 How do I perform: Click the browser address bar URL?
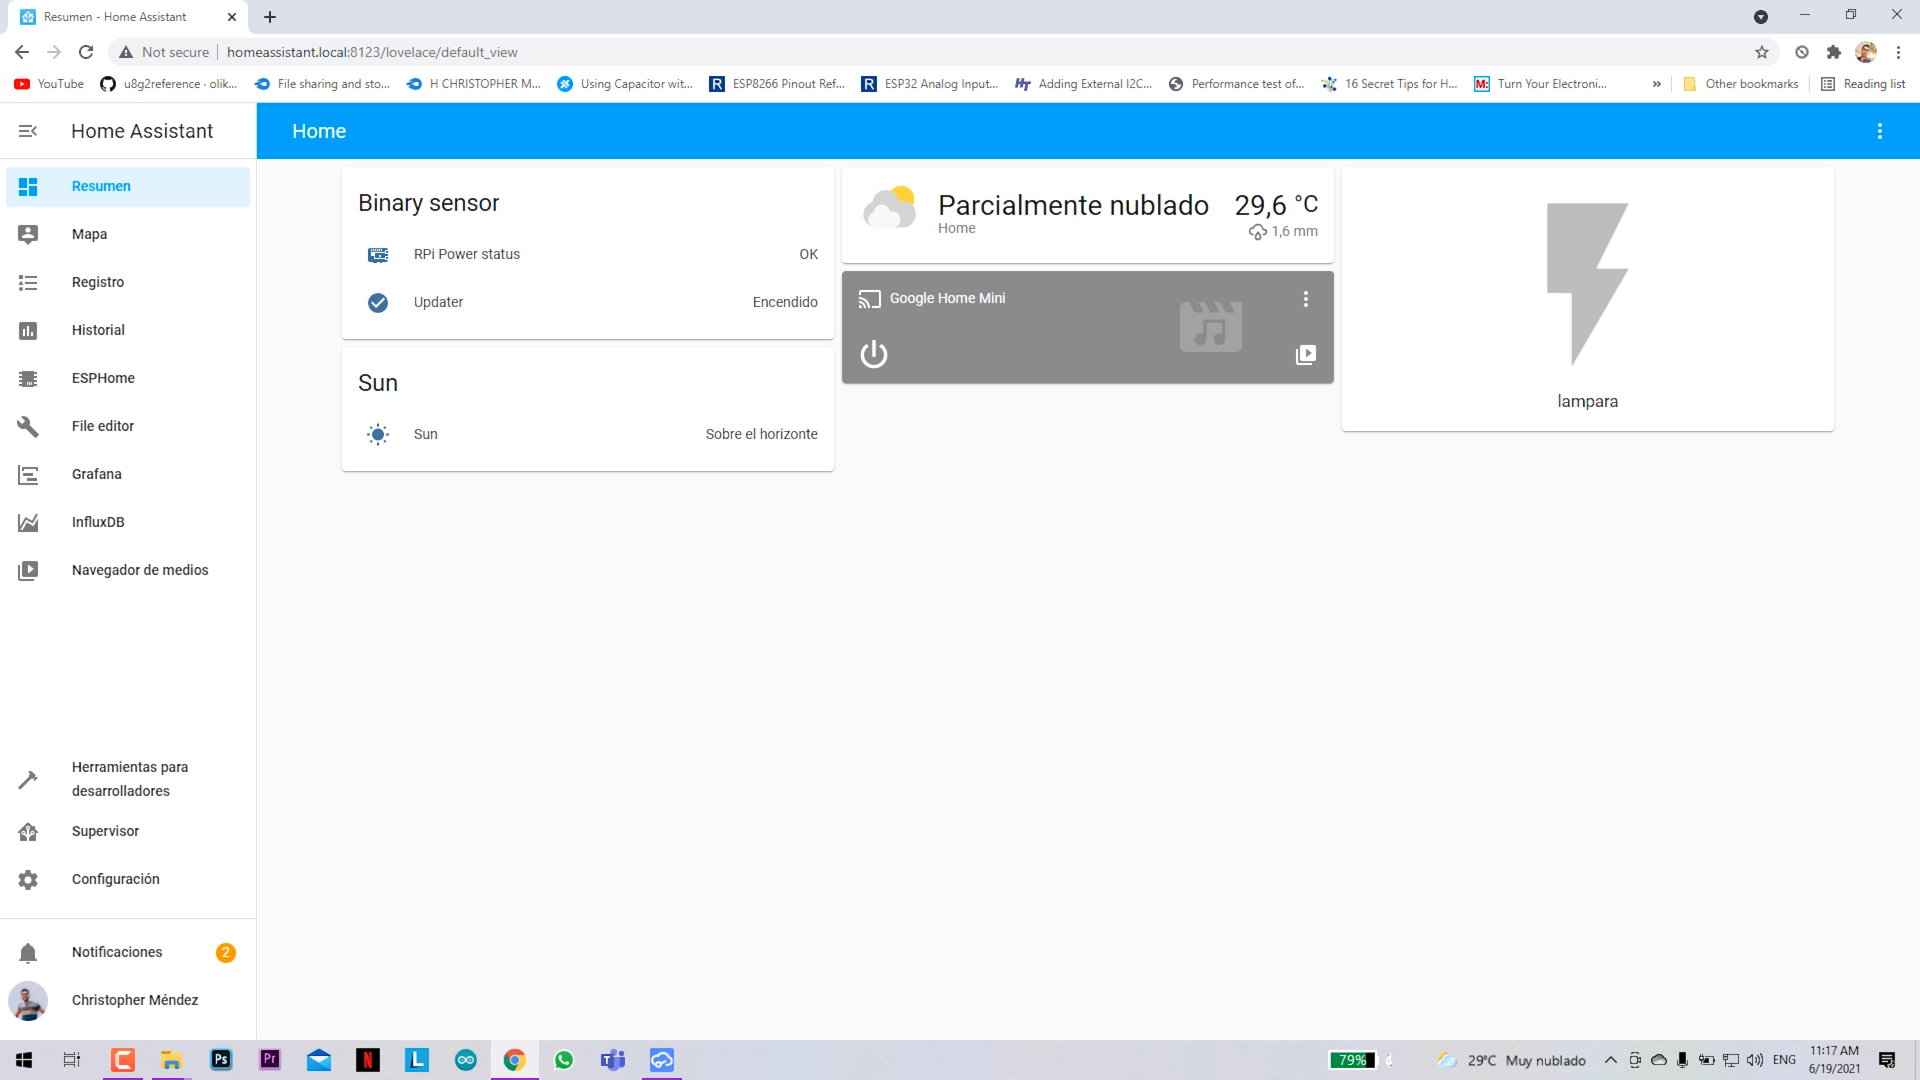[x=372, y=52]
